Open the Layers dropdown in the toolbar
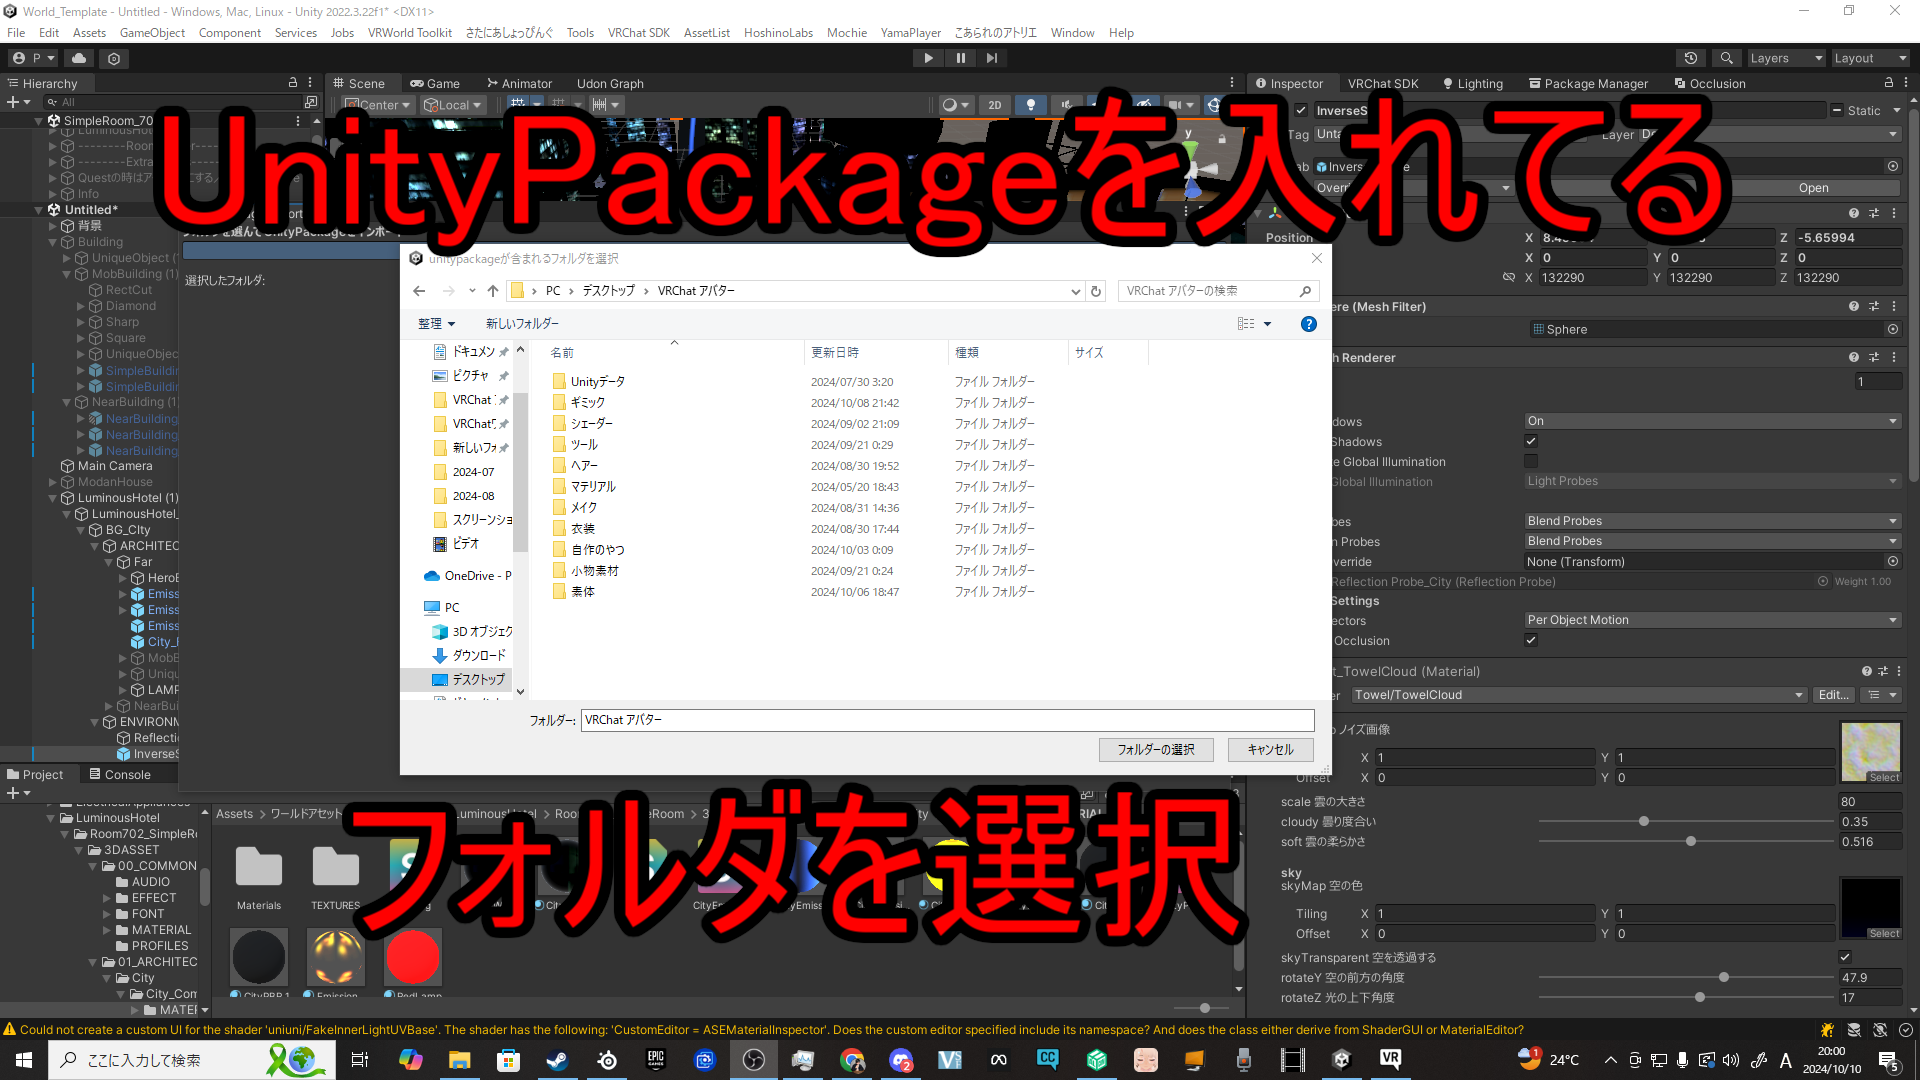This screenshot has height=1080, width=1920. click(x=1786, y=57)
